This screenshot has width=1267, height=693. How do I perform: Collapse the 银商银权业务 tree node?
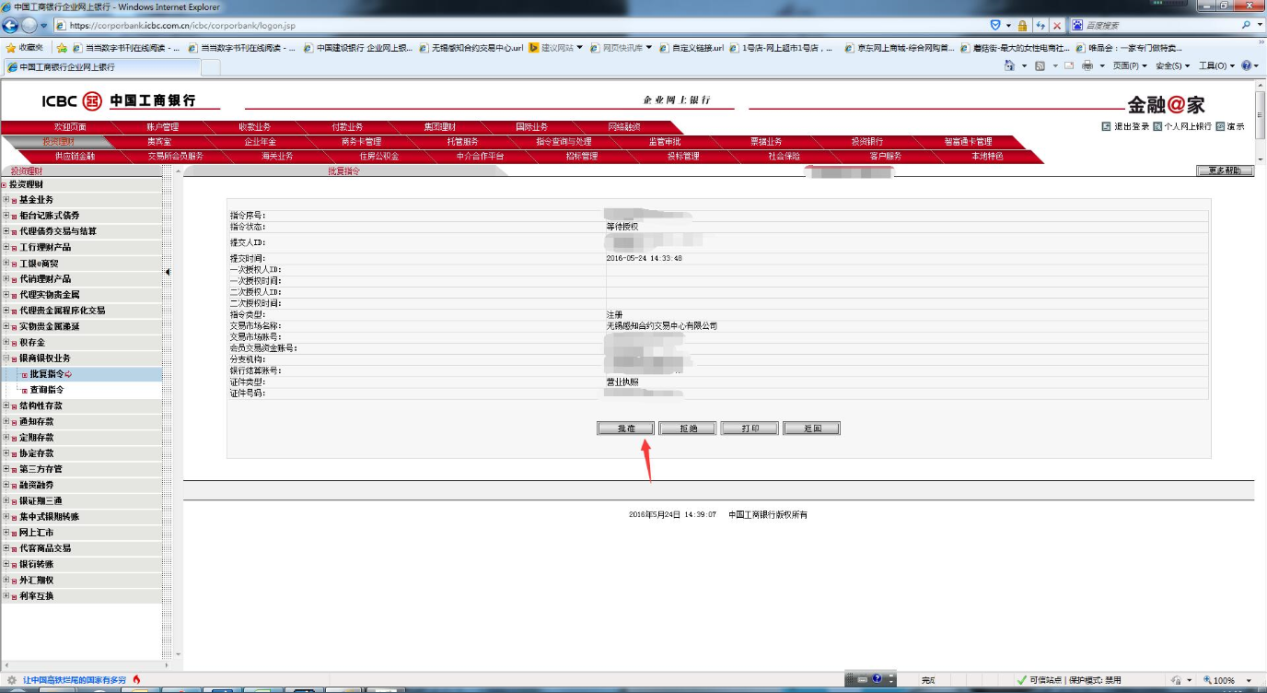click(6, 358)
